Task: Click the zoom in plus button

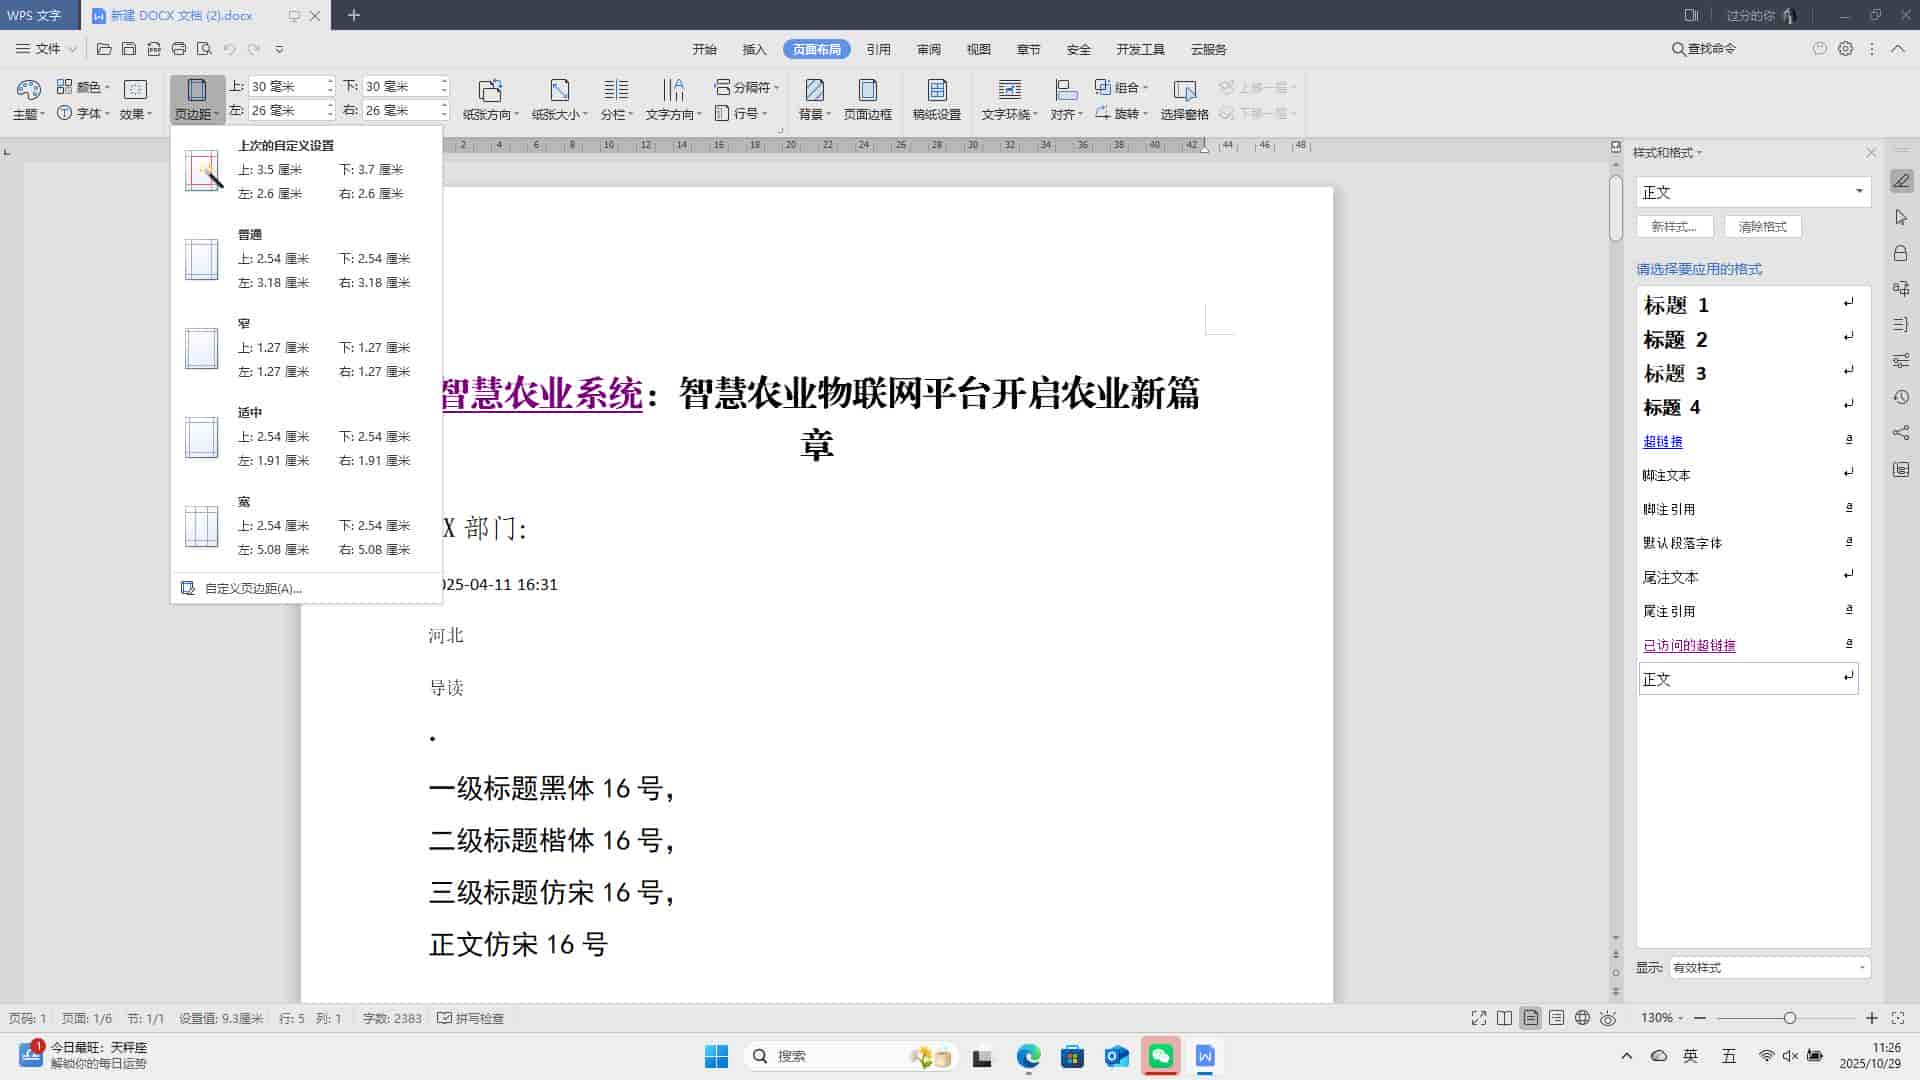Action: pos(1872,1018)
